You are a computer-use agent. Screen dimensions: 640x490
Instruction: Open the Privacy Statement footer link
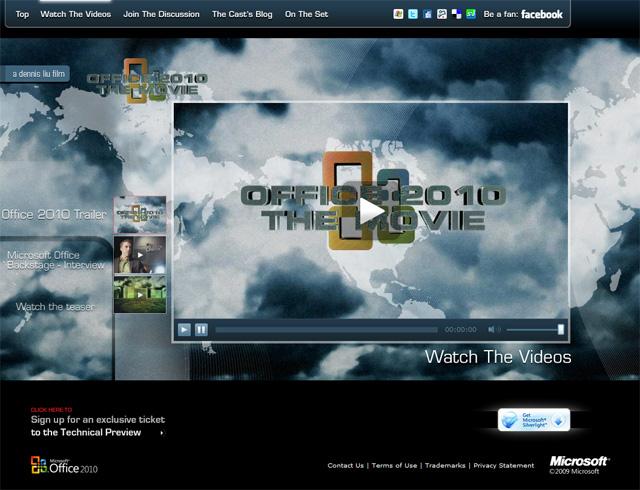504,465
